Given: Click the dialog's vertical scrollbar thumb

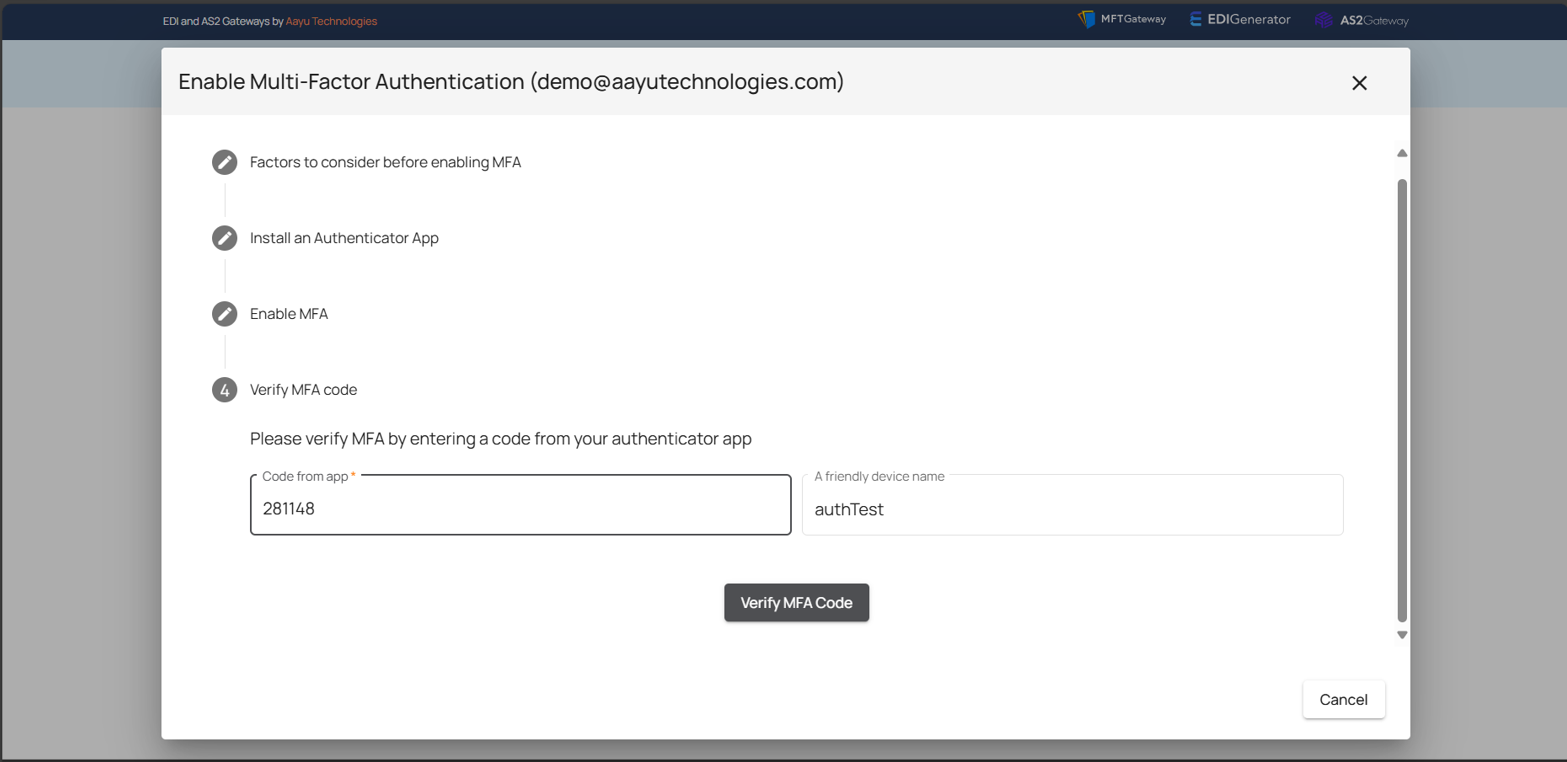Looking at the screenshot, I should [x=1402, y=400].
